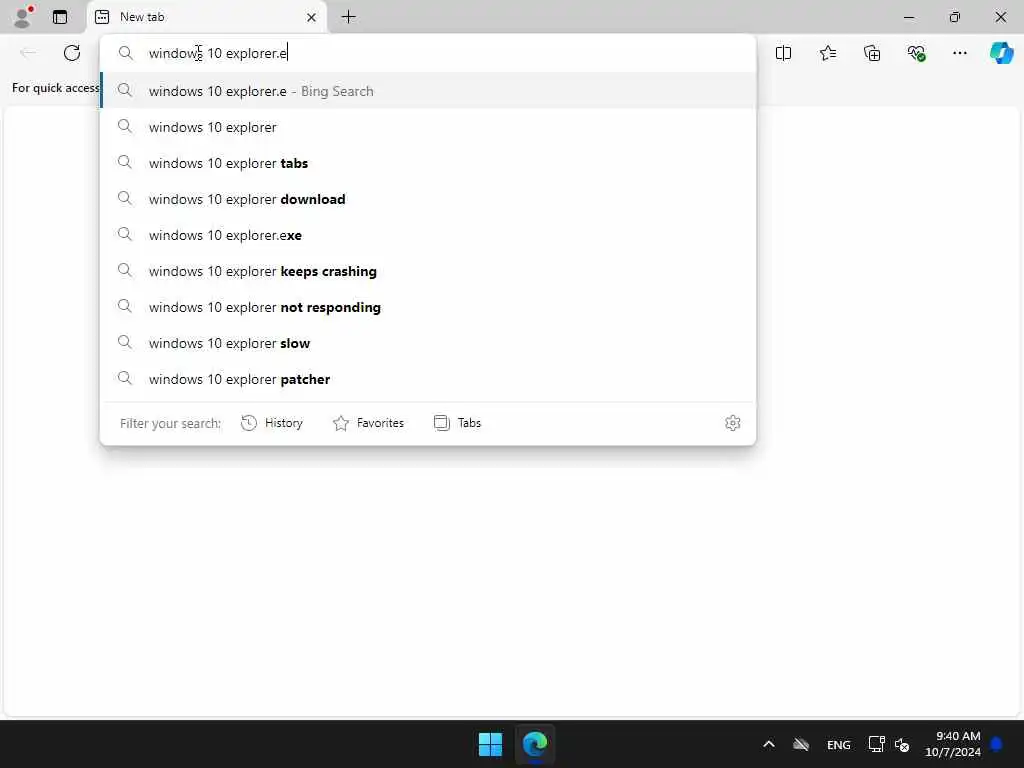Viewport: 1024px width, 768px height.
Task: Click the OneDrive tray icon
Action: (801, 744)
